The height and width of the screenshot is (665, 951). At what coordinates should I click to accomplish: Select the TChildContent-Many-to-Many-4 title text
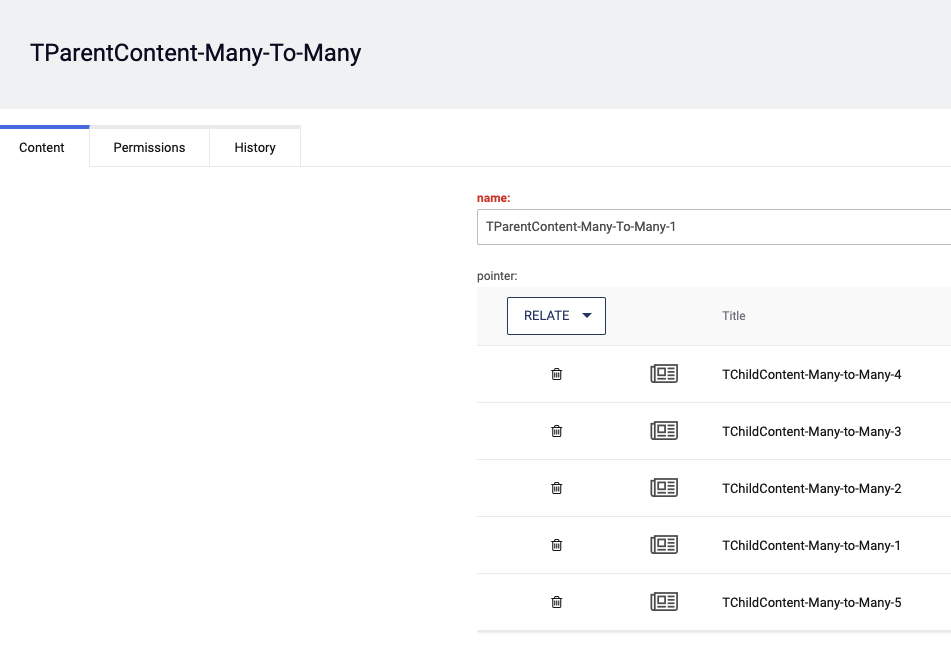pos(811,374)
